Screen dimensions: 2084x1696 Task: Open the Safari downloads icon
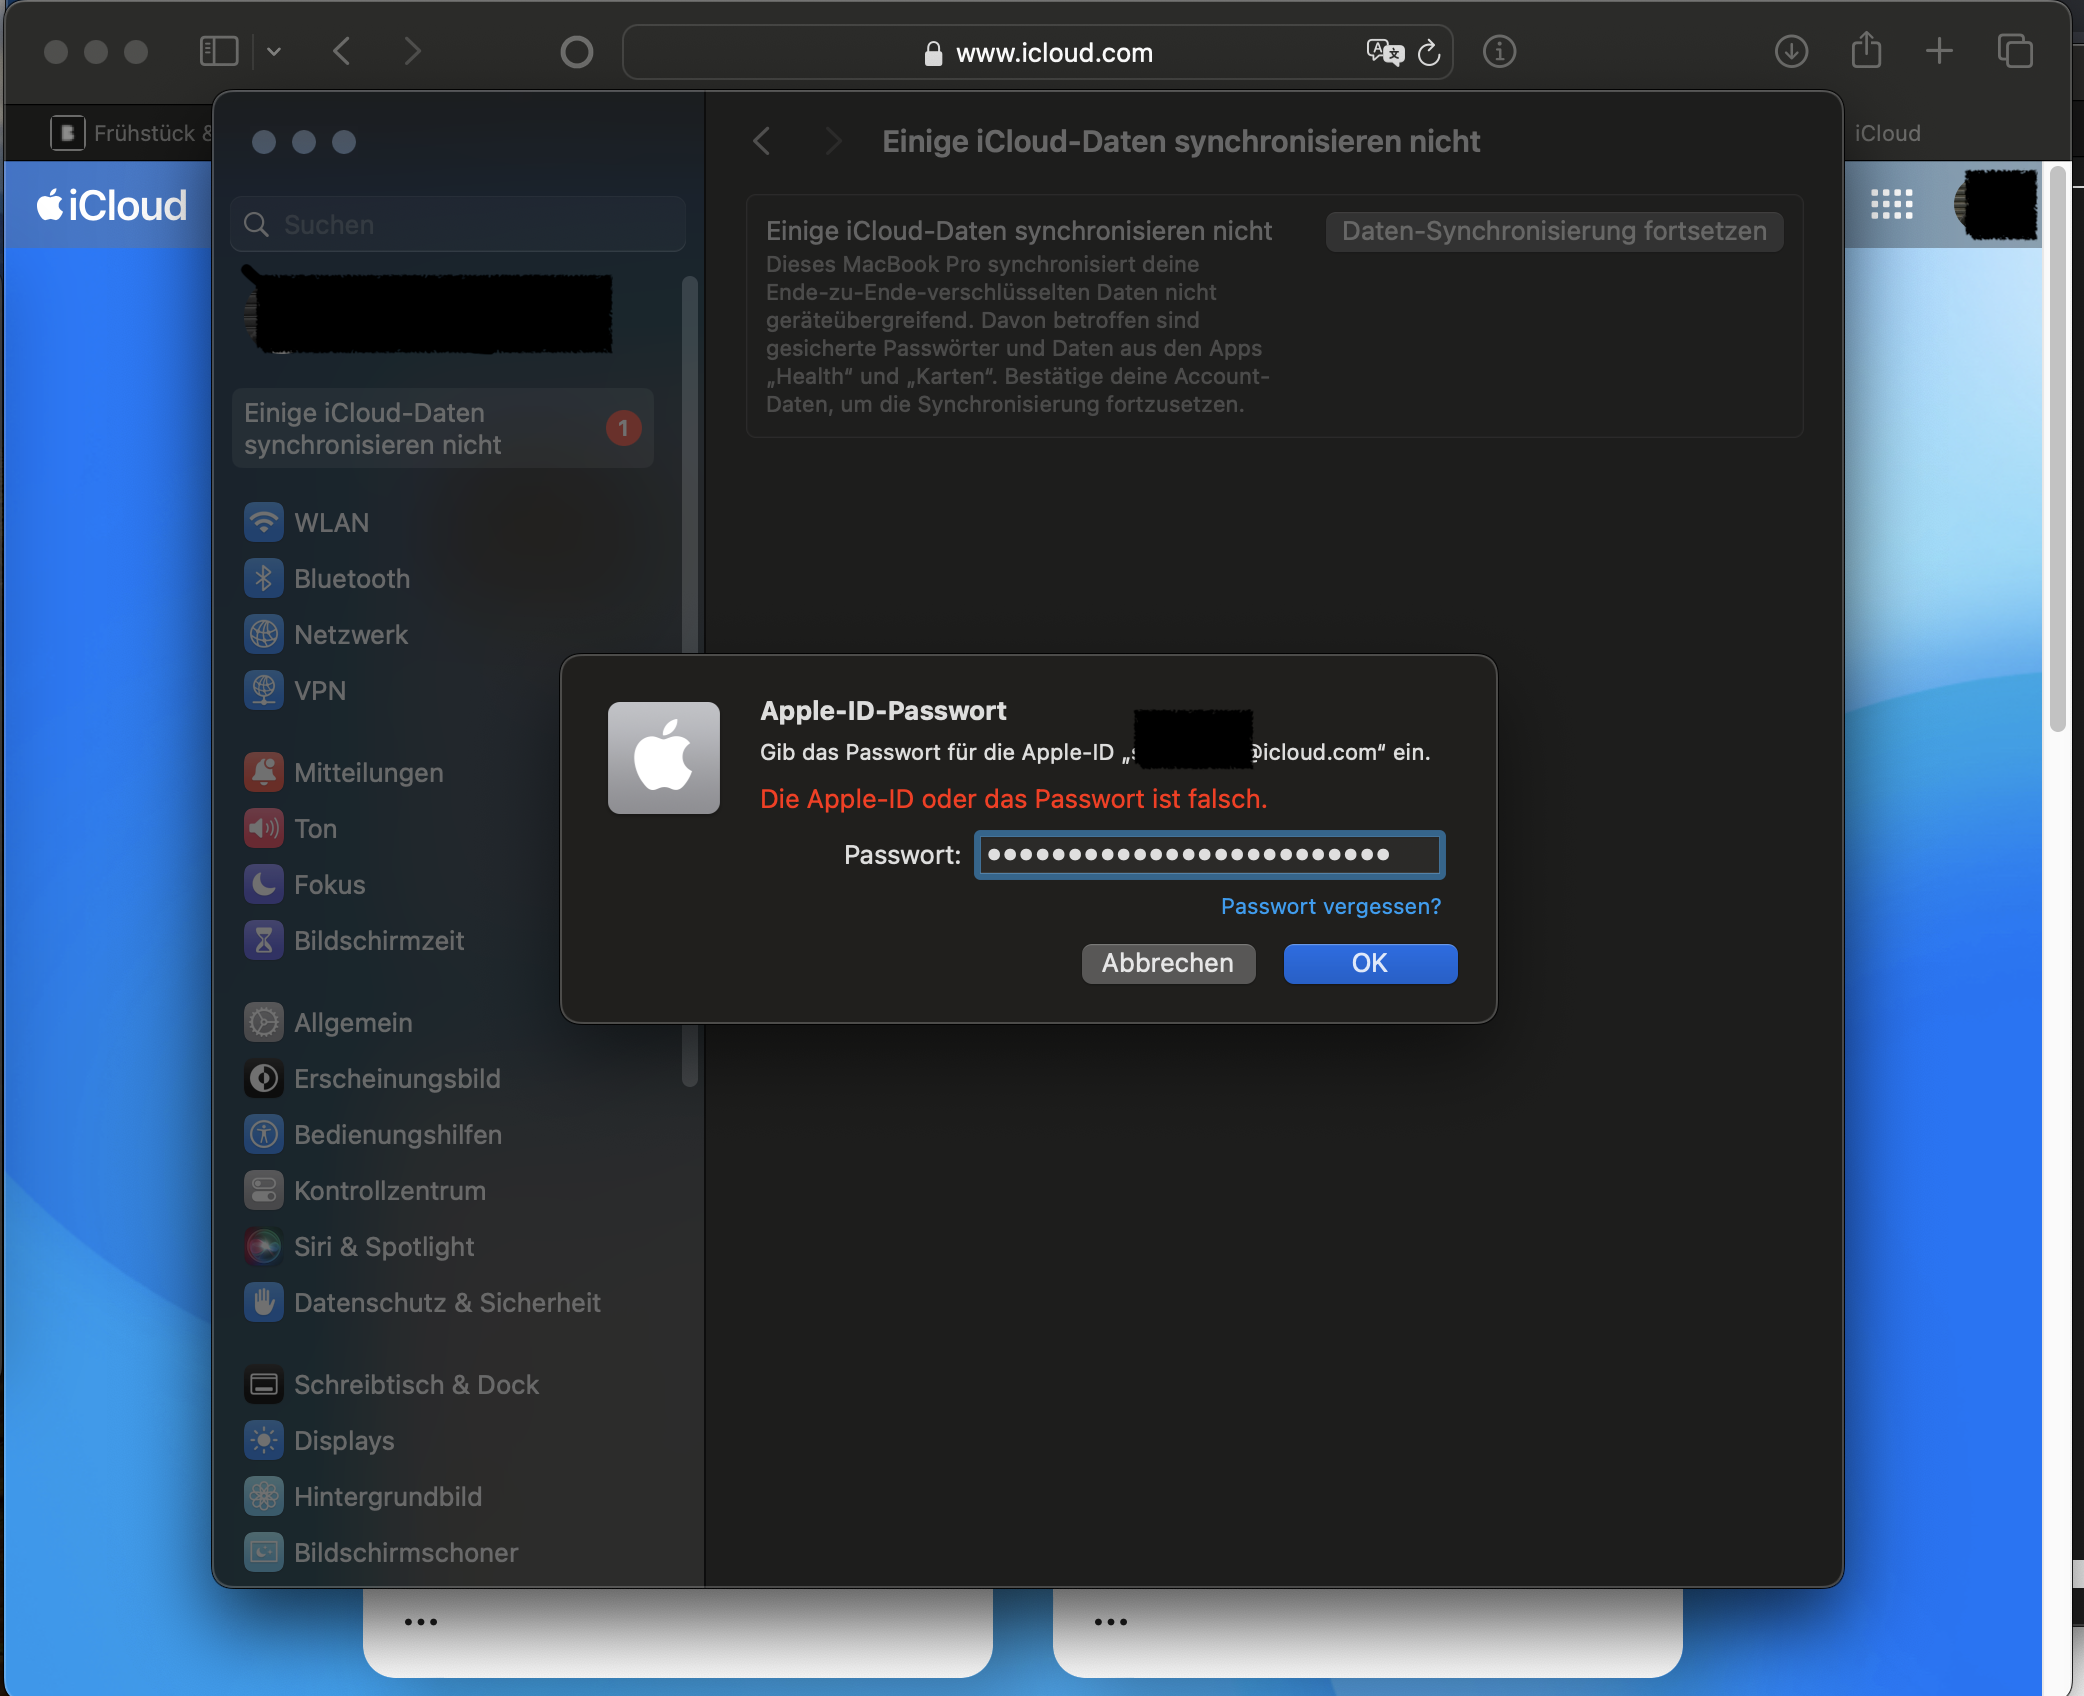[1790, 51]
